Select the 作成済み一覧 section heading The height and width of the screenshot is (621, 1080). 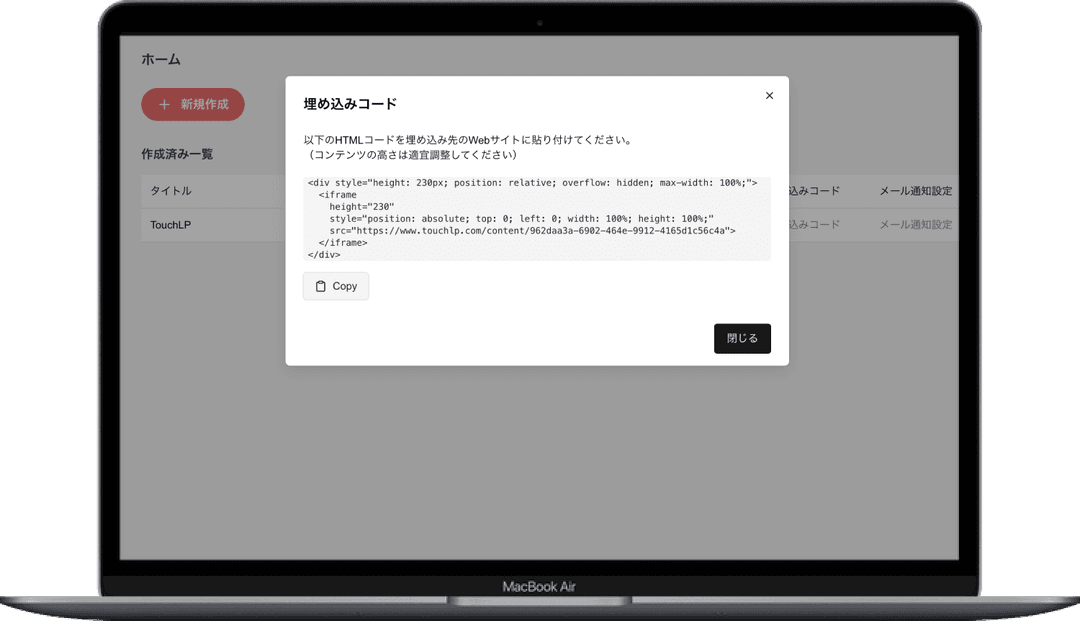point(177,154)
